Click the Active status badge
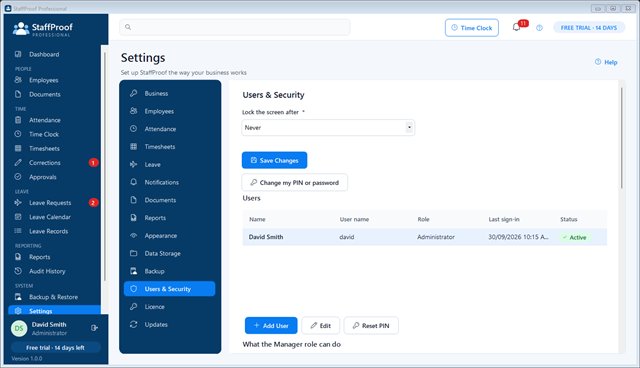640x368 pixels. coord(574,237)
